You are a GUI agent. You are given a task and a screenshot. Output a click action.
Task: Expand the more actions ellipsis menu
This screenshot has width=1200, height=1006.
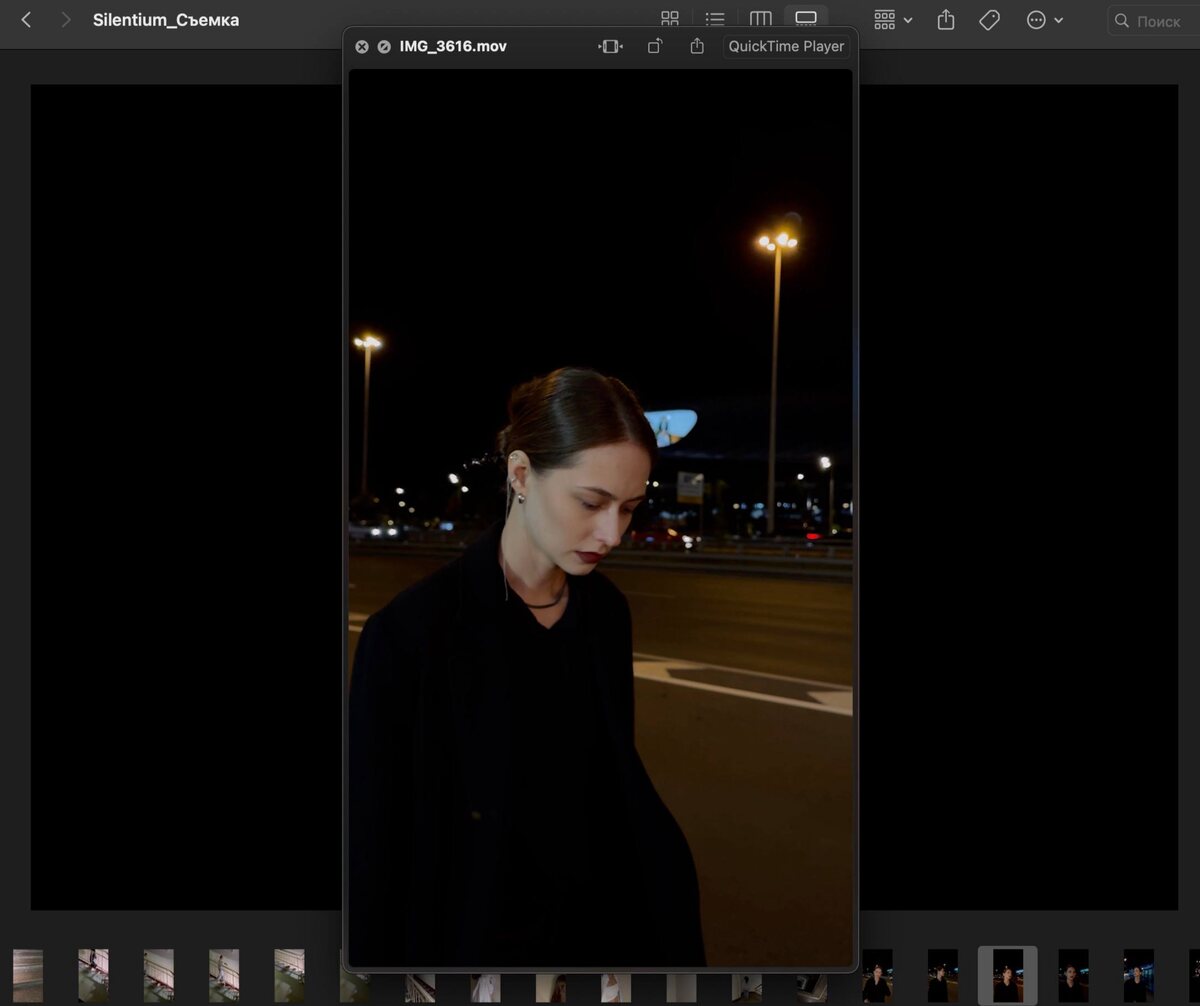1044,20
